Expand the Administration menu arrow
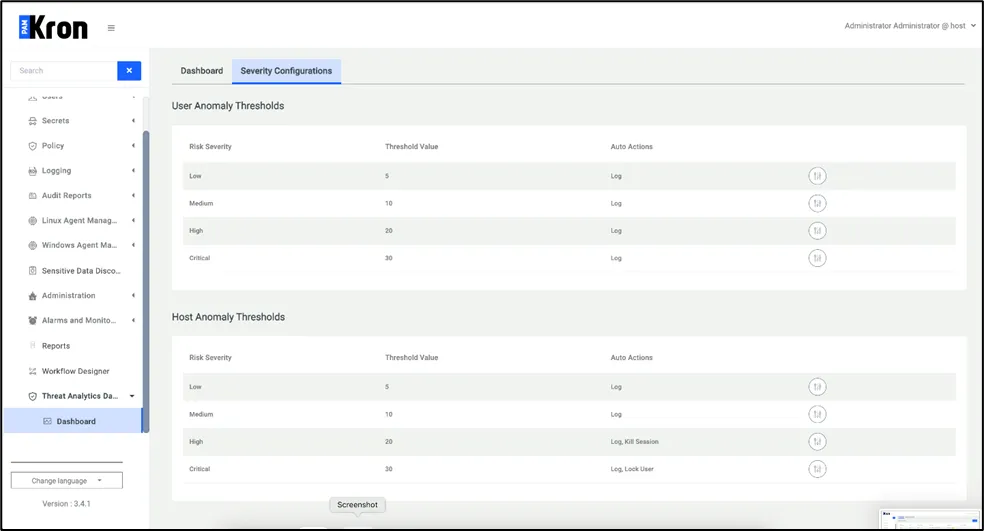The image size is (984, 531). click(x=133, y=295)
